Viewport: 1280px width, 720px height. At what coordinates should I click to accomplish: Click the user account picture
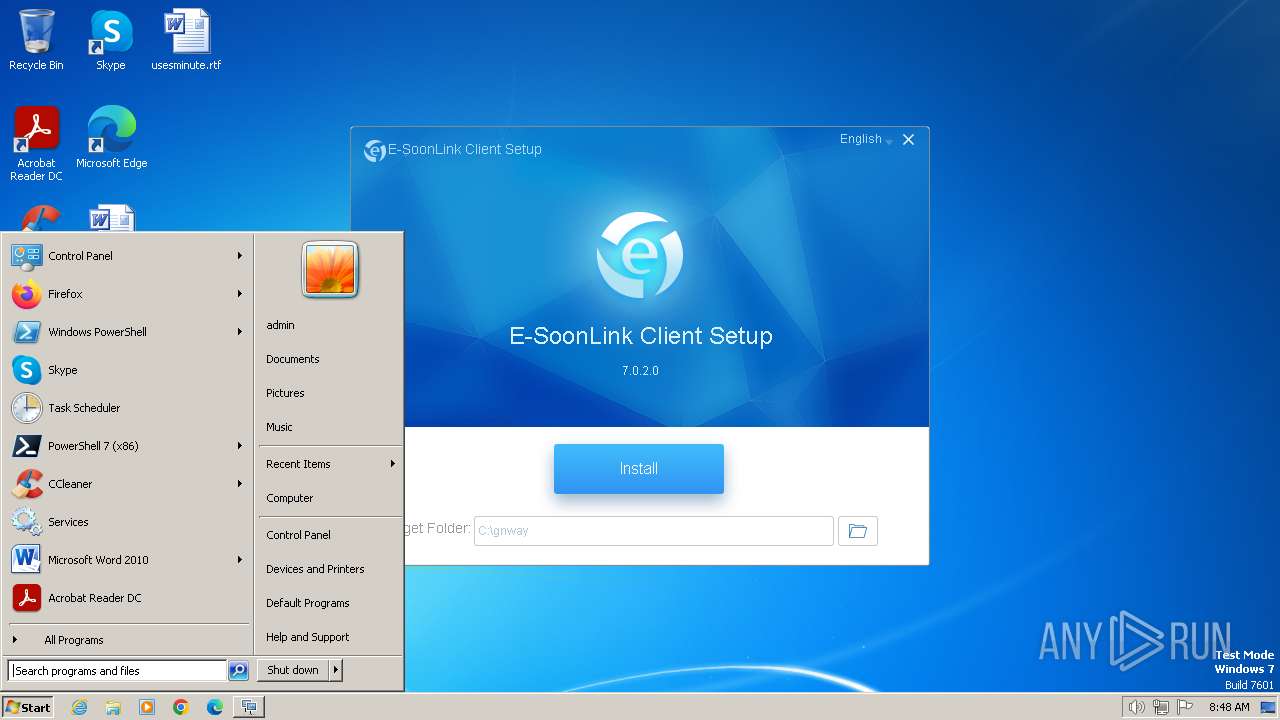click(330, 270)
